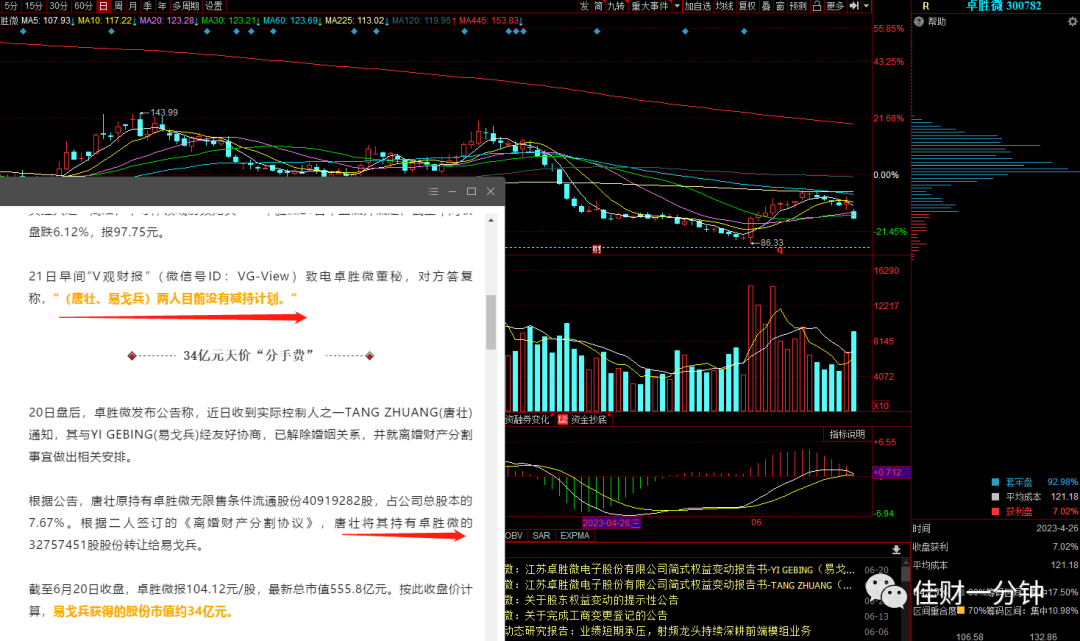This screenshot has height=641, width=1080.
Task: Click the 叠 overlay icon
Action: pos(765,6)
